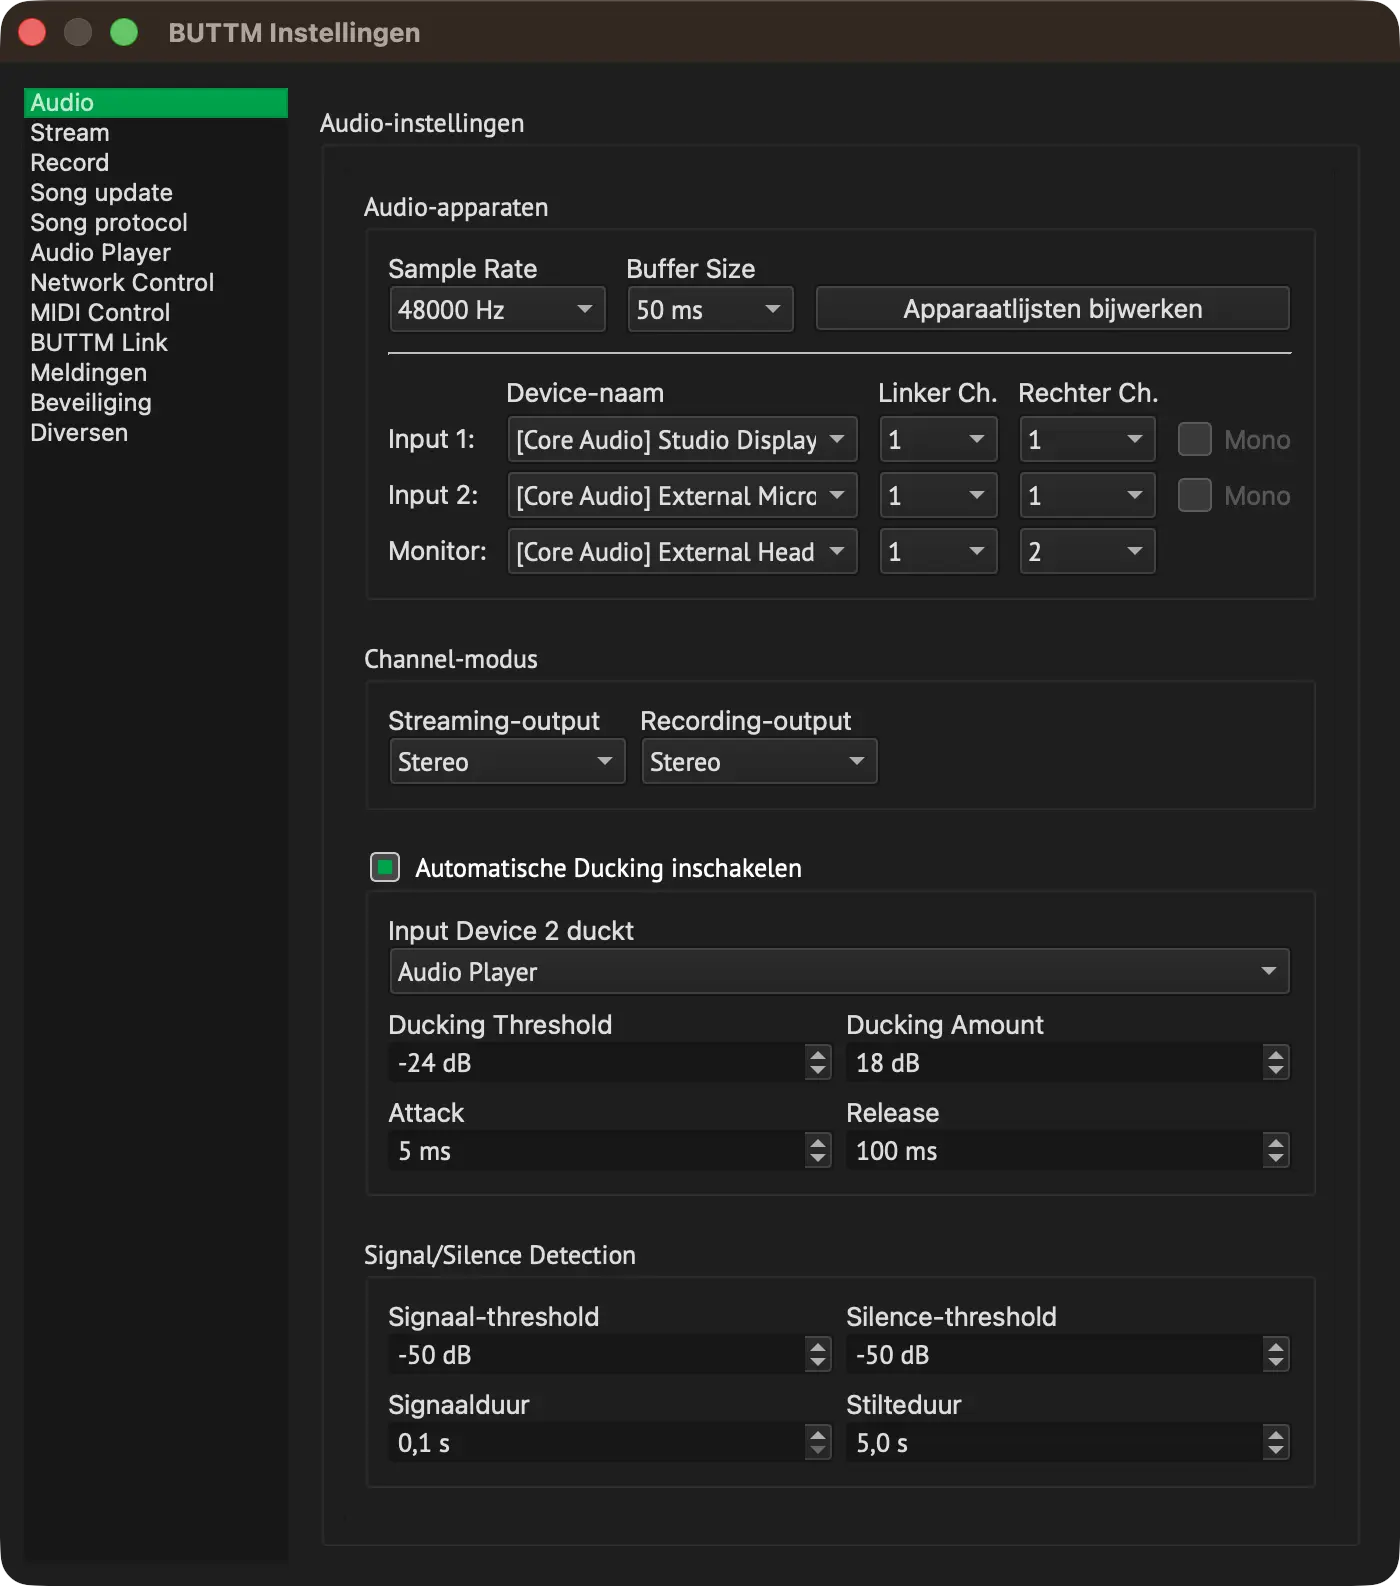Open Diversen settings

click(155, 433)
